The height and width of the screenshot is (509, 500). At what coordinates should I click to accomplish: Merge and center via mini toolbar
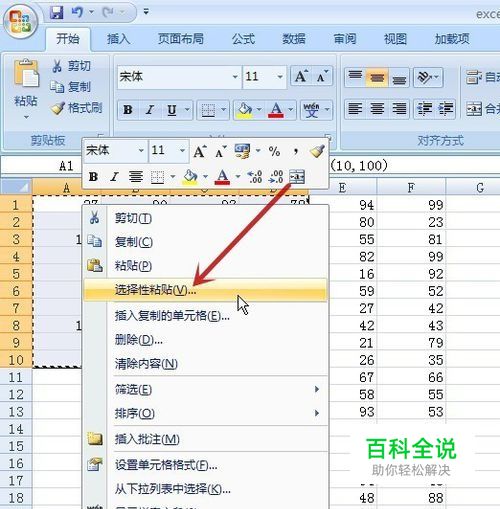[x=297, y=176]
